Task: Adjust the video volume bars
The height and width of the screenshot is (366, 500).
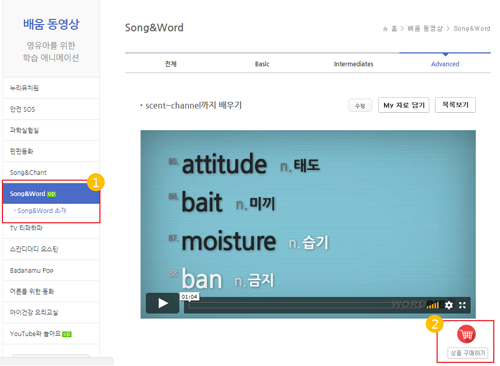Action: click(433, 305)
